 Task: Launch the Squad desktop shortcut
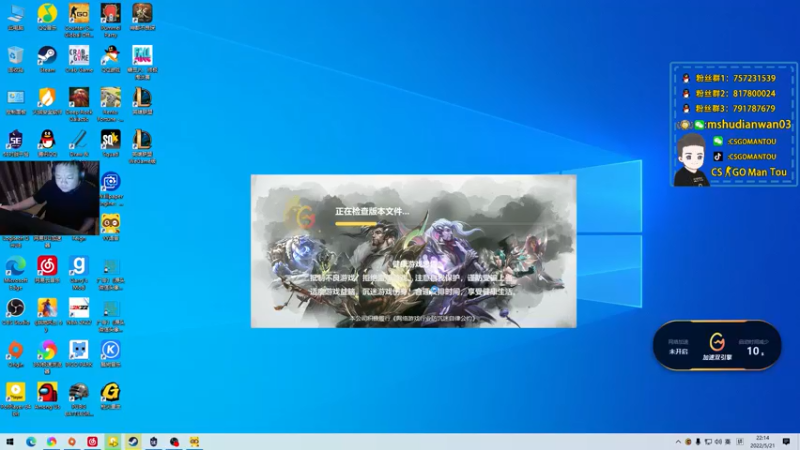[110, 143]
